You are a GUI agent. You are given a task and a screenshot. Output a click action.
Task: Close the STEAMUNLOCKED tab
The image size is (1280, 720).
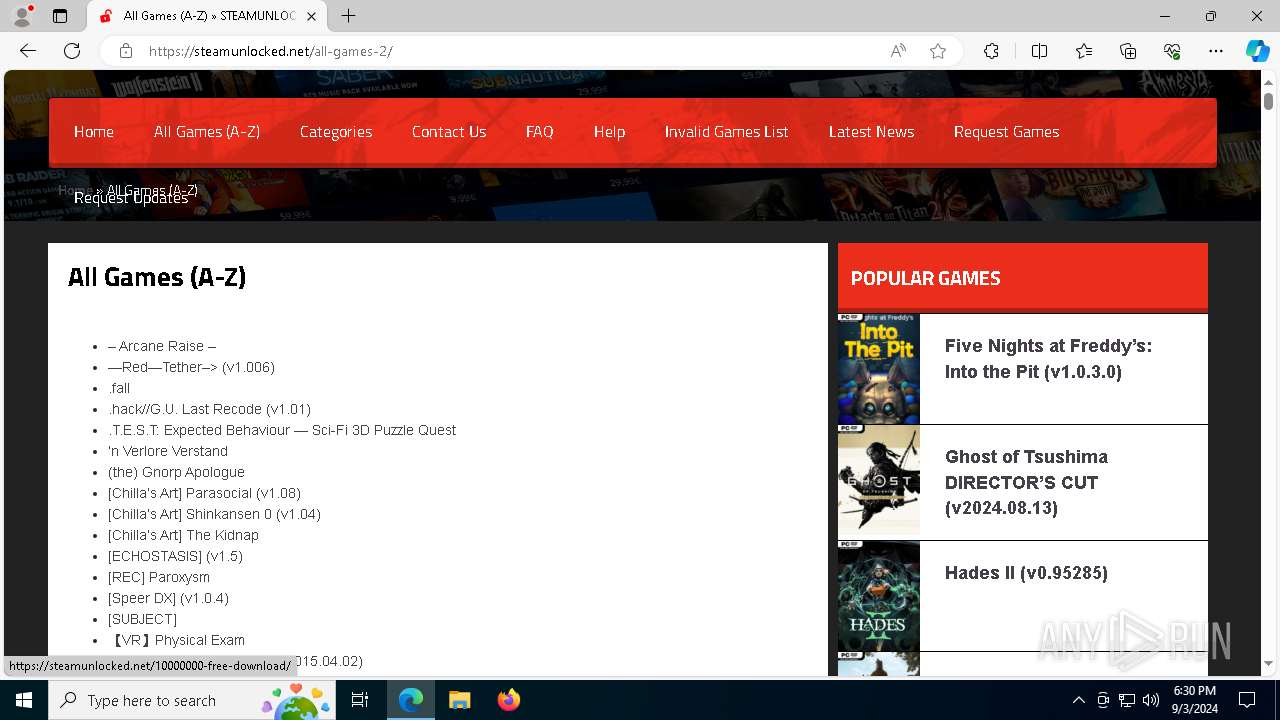coord(312,16)
